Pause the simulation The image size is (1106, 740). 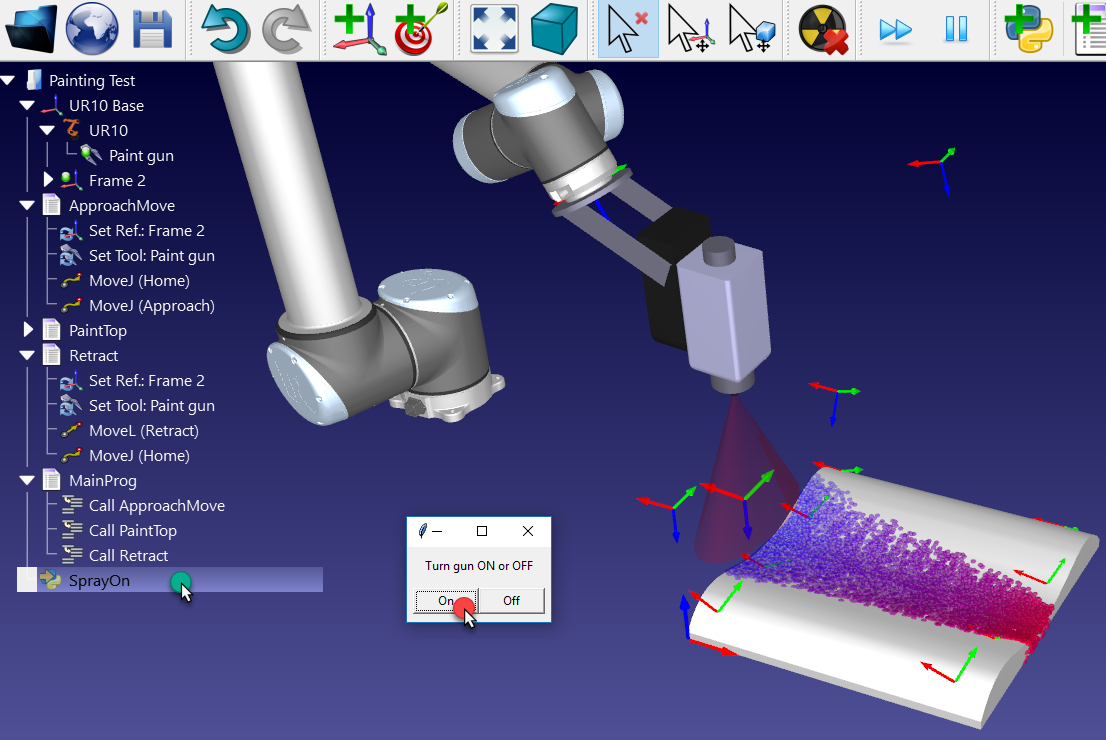(x=956, y=29)
